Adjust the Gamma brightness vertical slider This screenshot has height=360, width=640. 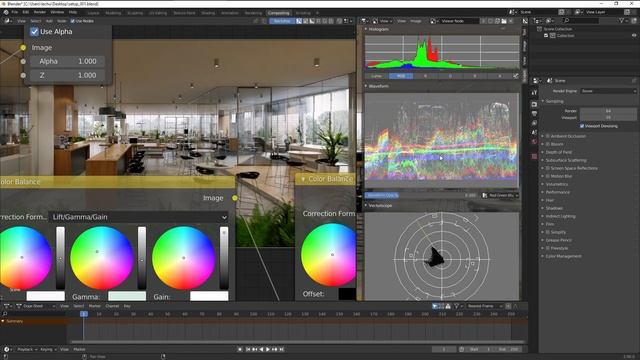(142, 258)
